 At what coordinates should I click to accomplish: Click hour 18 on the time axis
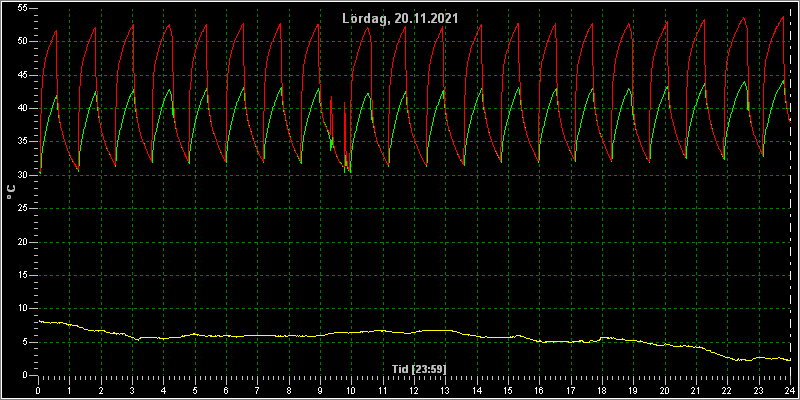coord(602,391)
